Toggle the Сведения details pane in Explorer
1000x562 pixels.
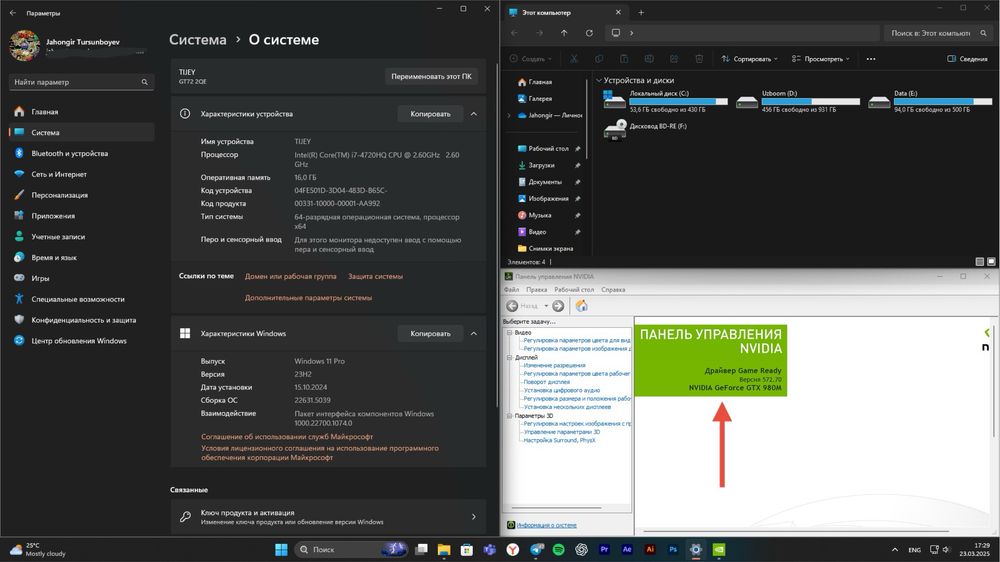coord(967,59)
